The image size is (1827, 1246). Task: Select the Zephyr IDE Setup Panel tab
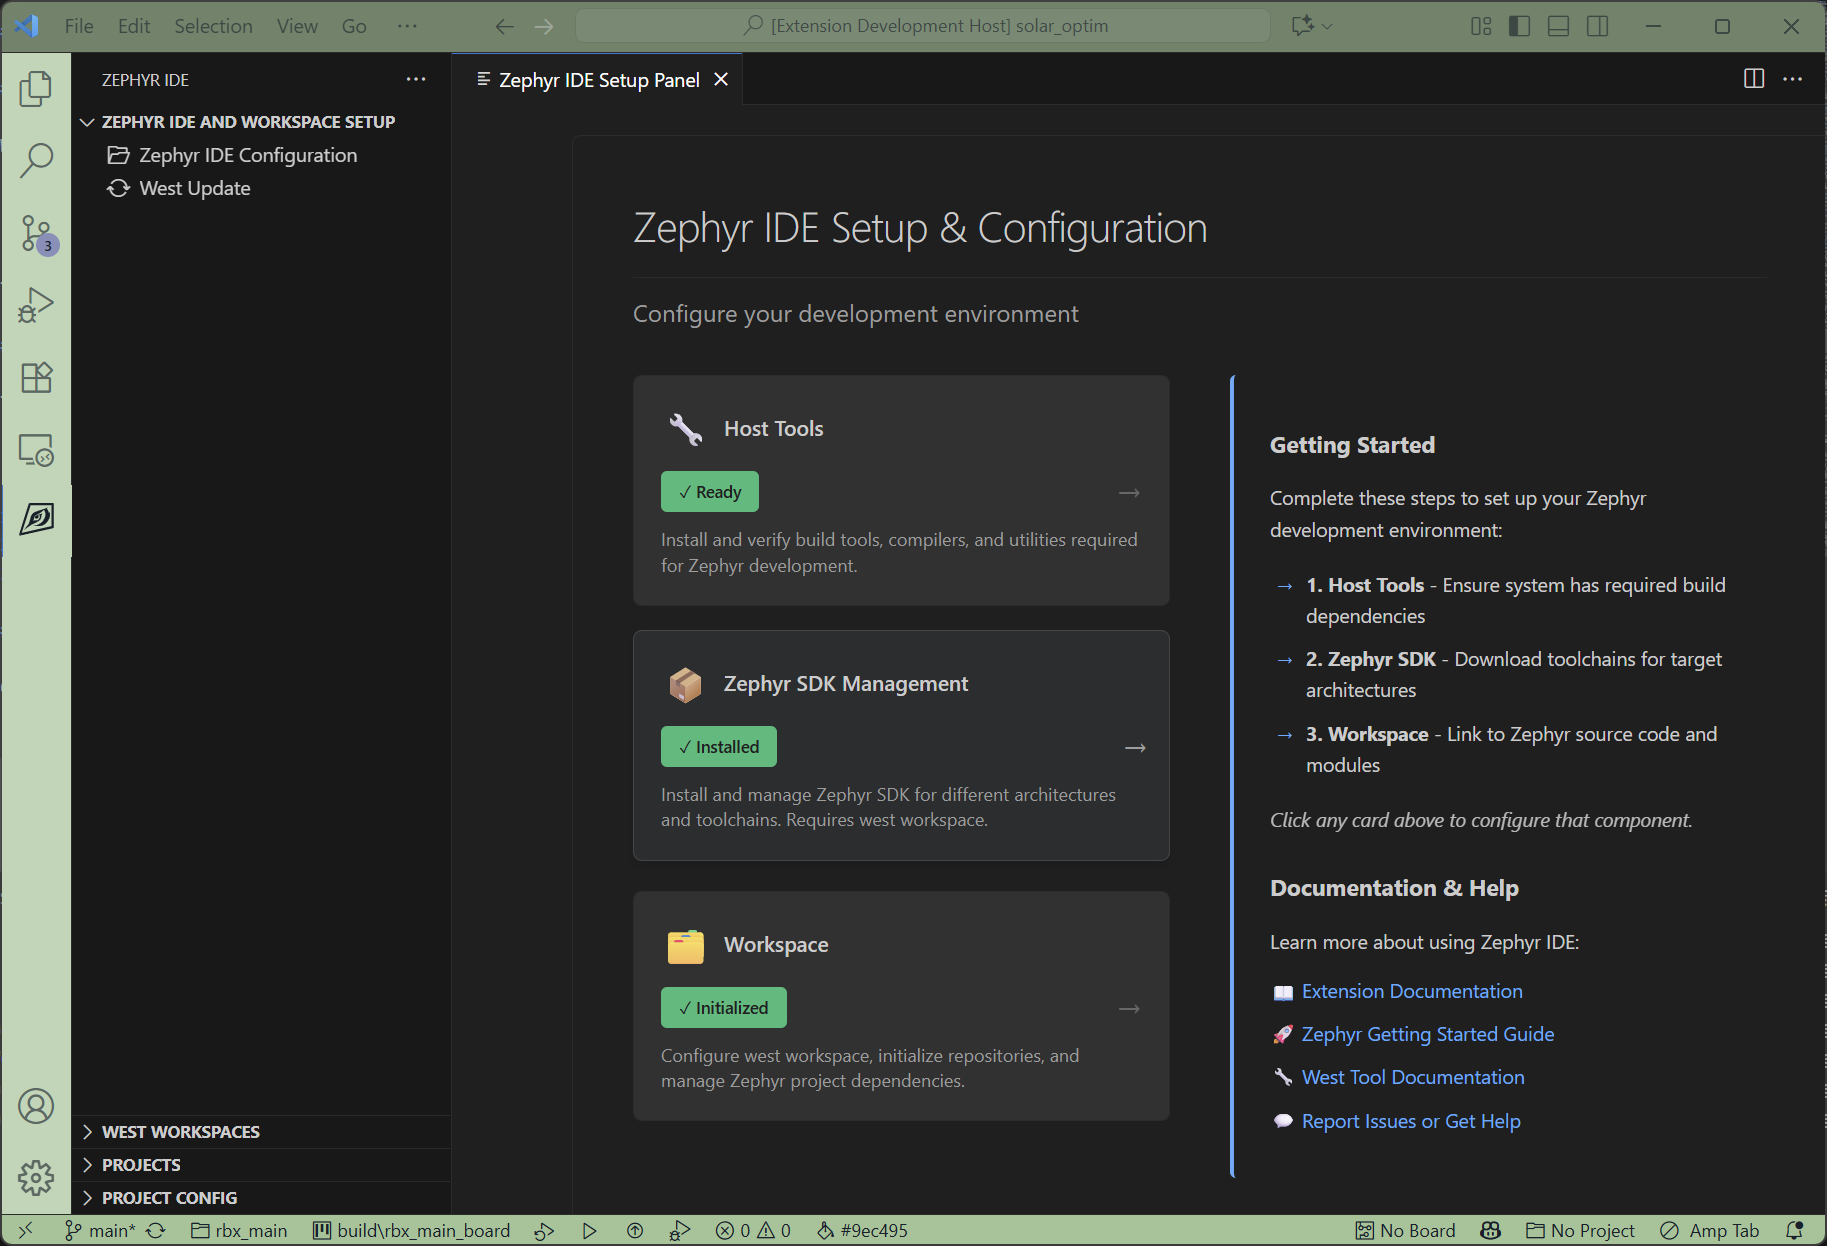click(598, 80)
